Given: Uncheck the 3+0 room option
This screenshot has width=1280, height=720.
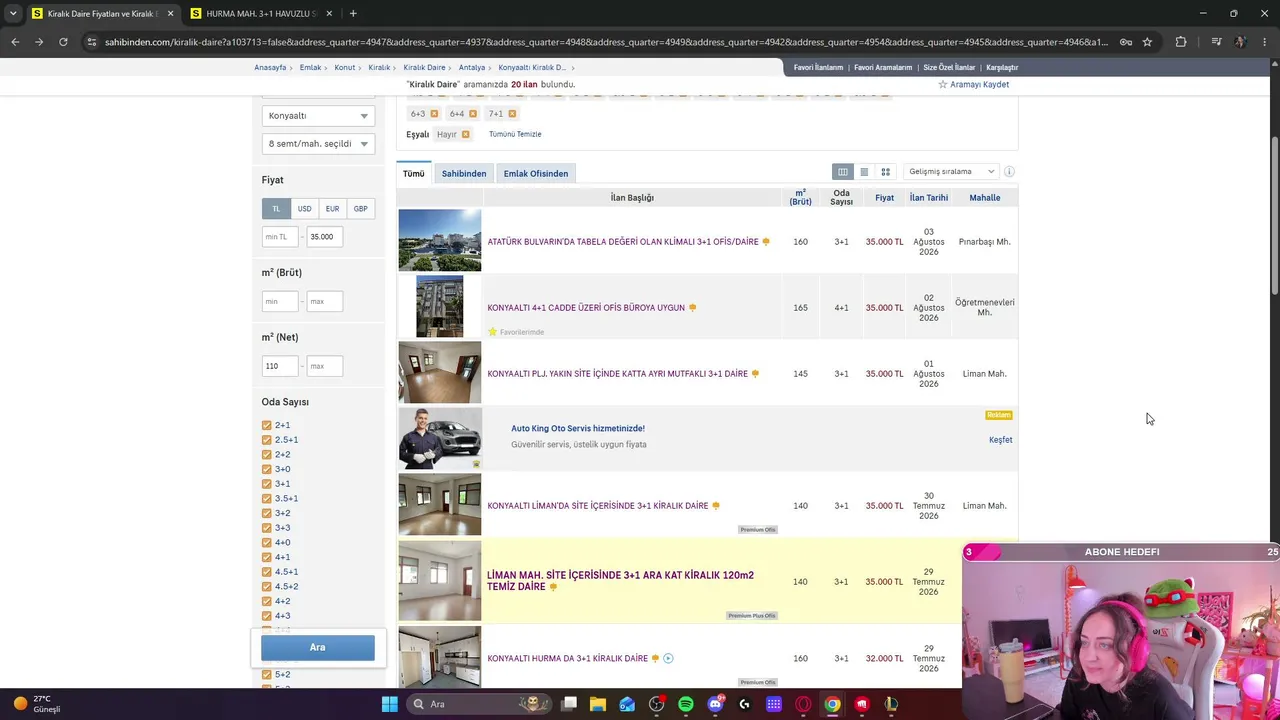Looking at the screenshot, I should tap(267, 469).
